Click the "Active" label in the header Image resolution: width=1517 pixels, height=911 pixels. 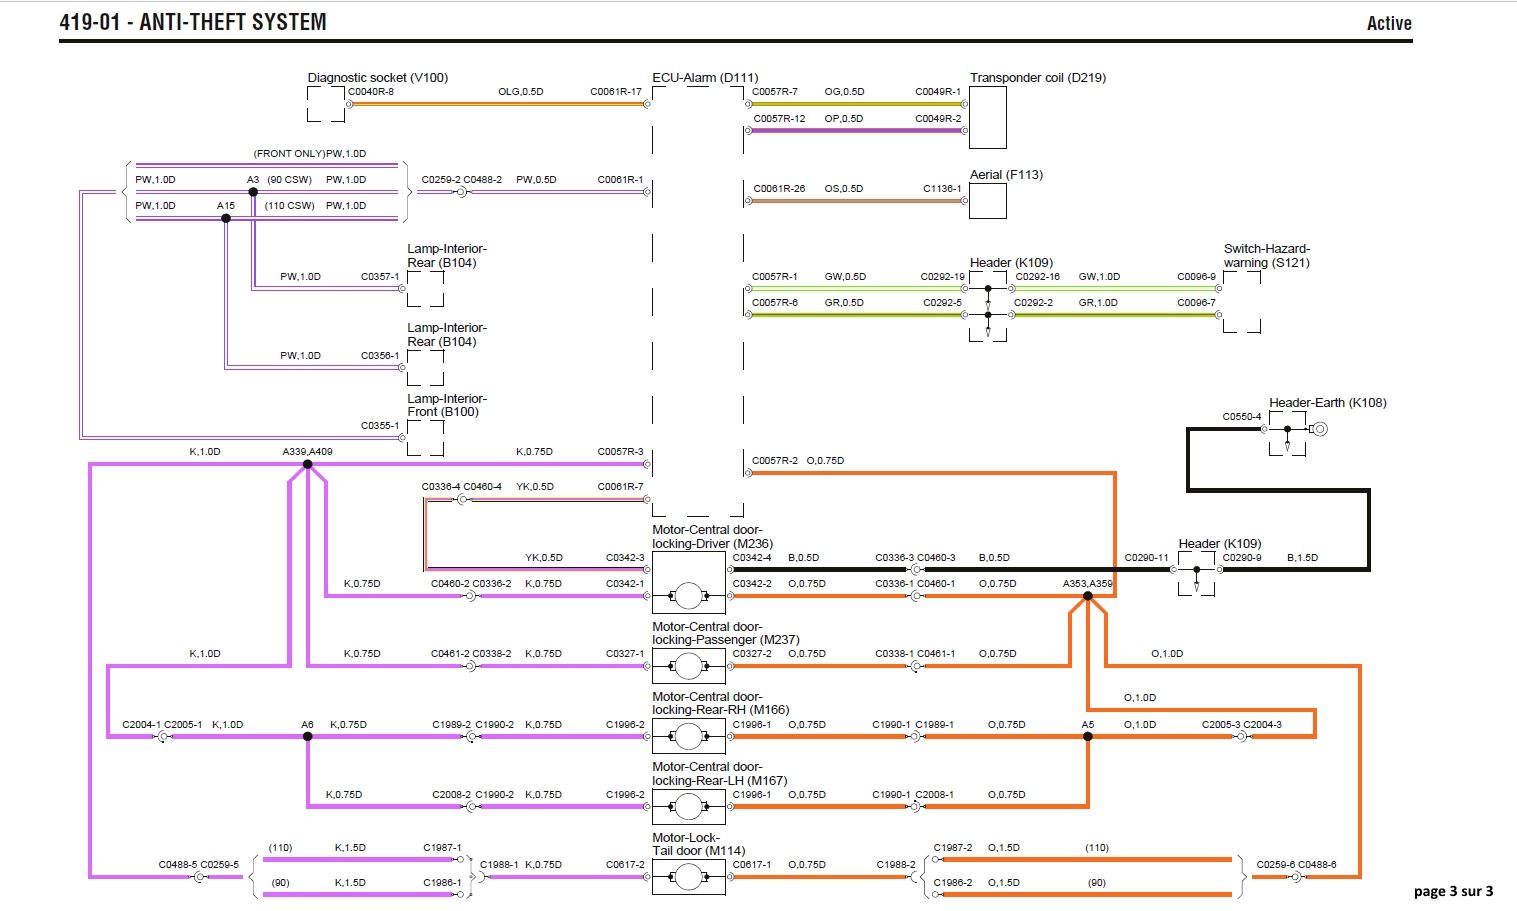click(x=1389, y=23)
